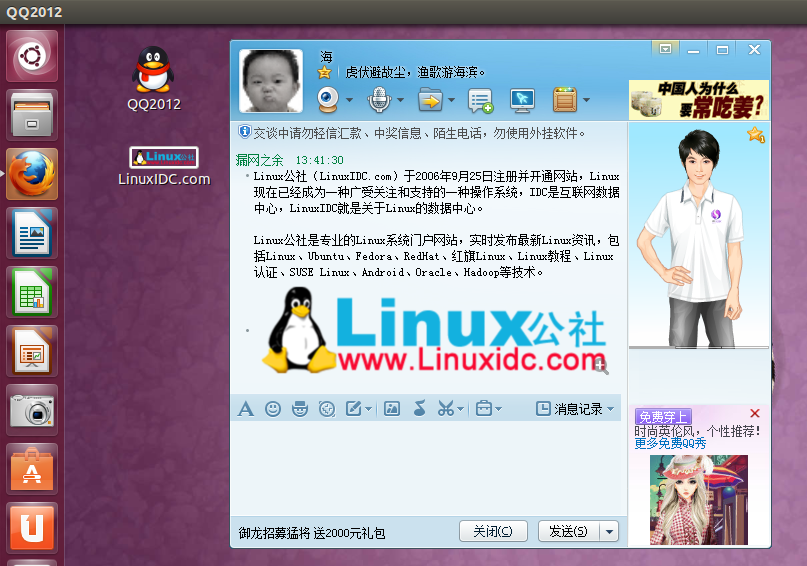The height and width of the screenshot is (566, 807).
Task: Send a window shake nudge icon
Action: pos(327,409)
